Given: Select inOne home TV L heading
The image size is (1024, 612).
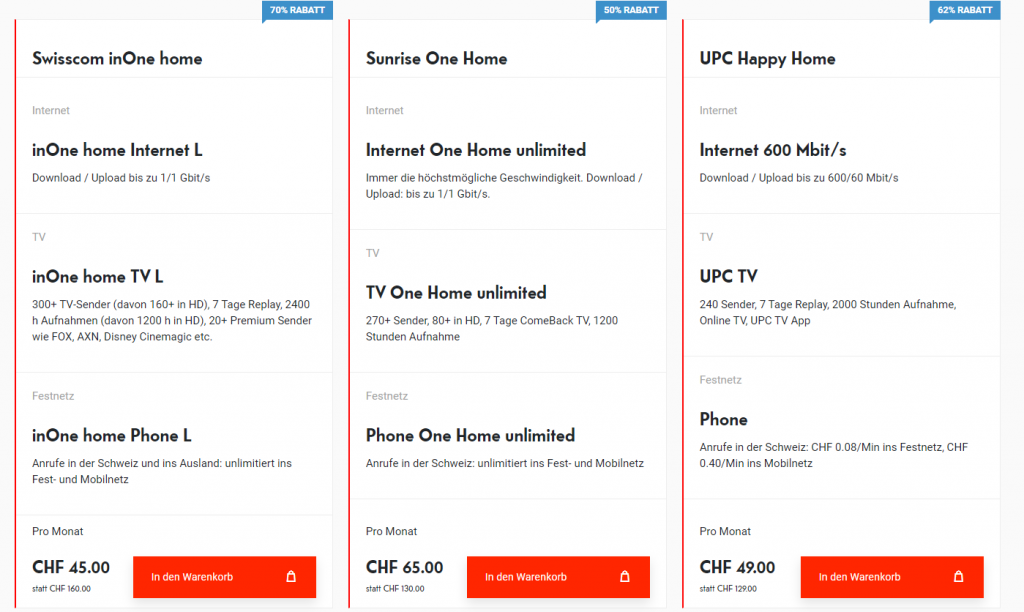Looking at the screenshot, I should click(97, 277).
